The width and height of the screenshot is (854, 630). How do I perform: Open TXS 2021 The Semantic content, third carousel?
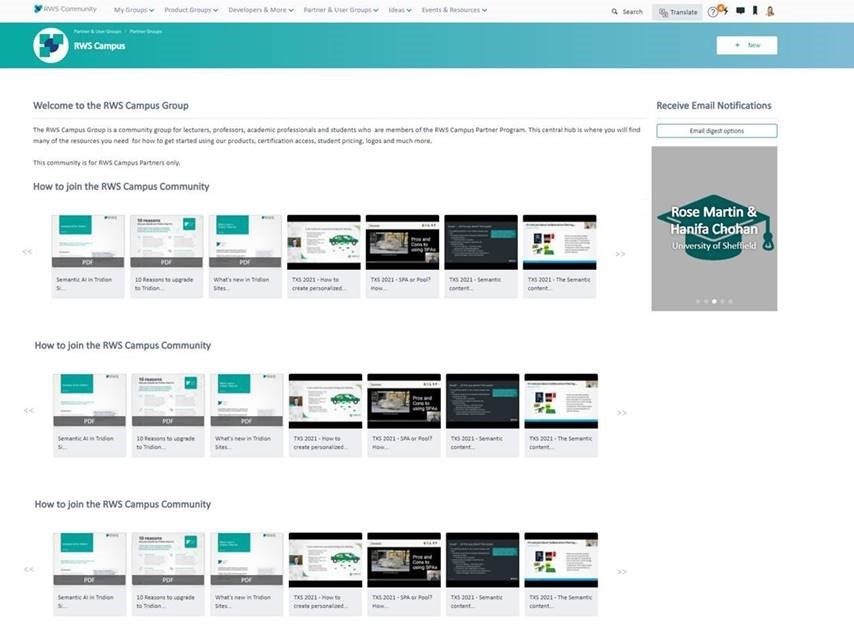[x=561, y=574]
